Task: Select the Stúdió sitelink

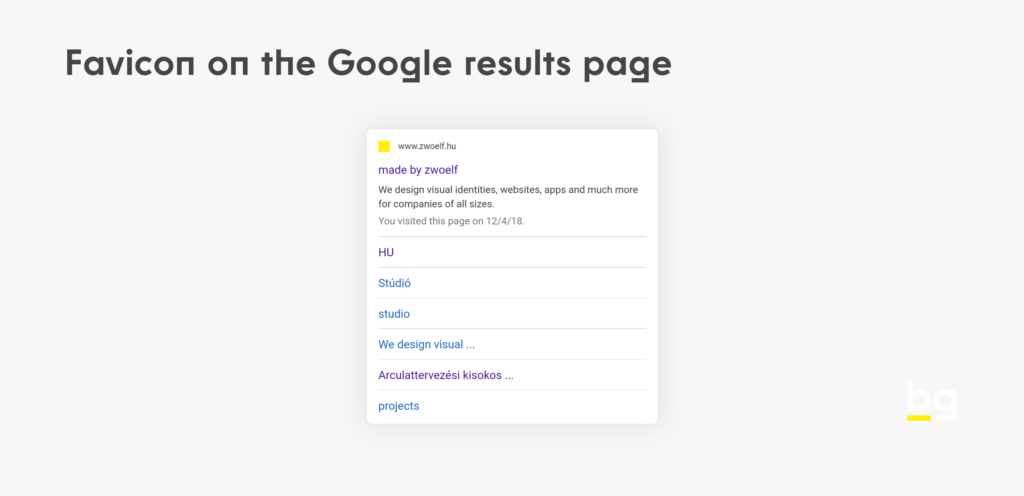Action: (x=395, y=283)
